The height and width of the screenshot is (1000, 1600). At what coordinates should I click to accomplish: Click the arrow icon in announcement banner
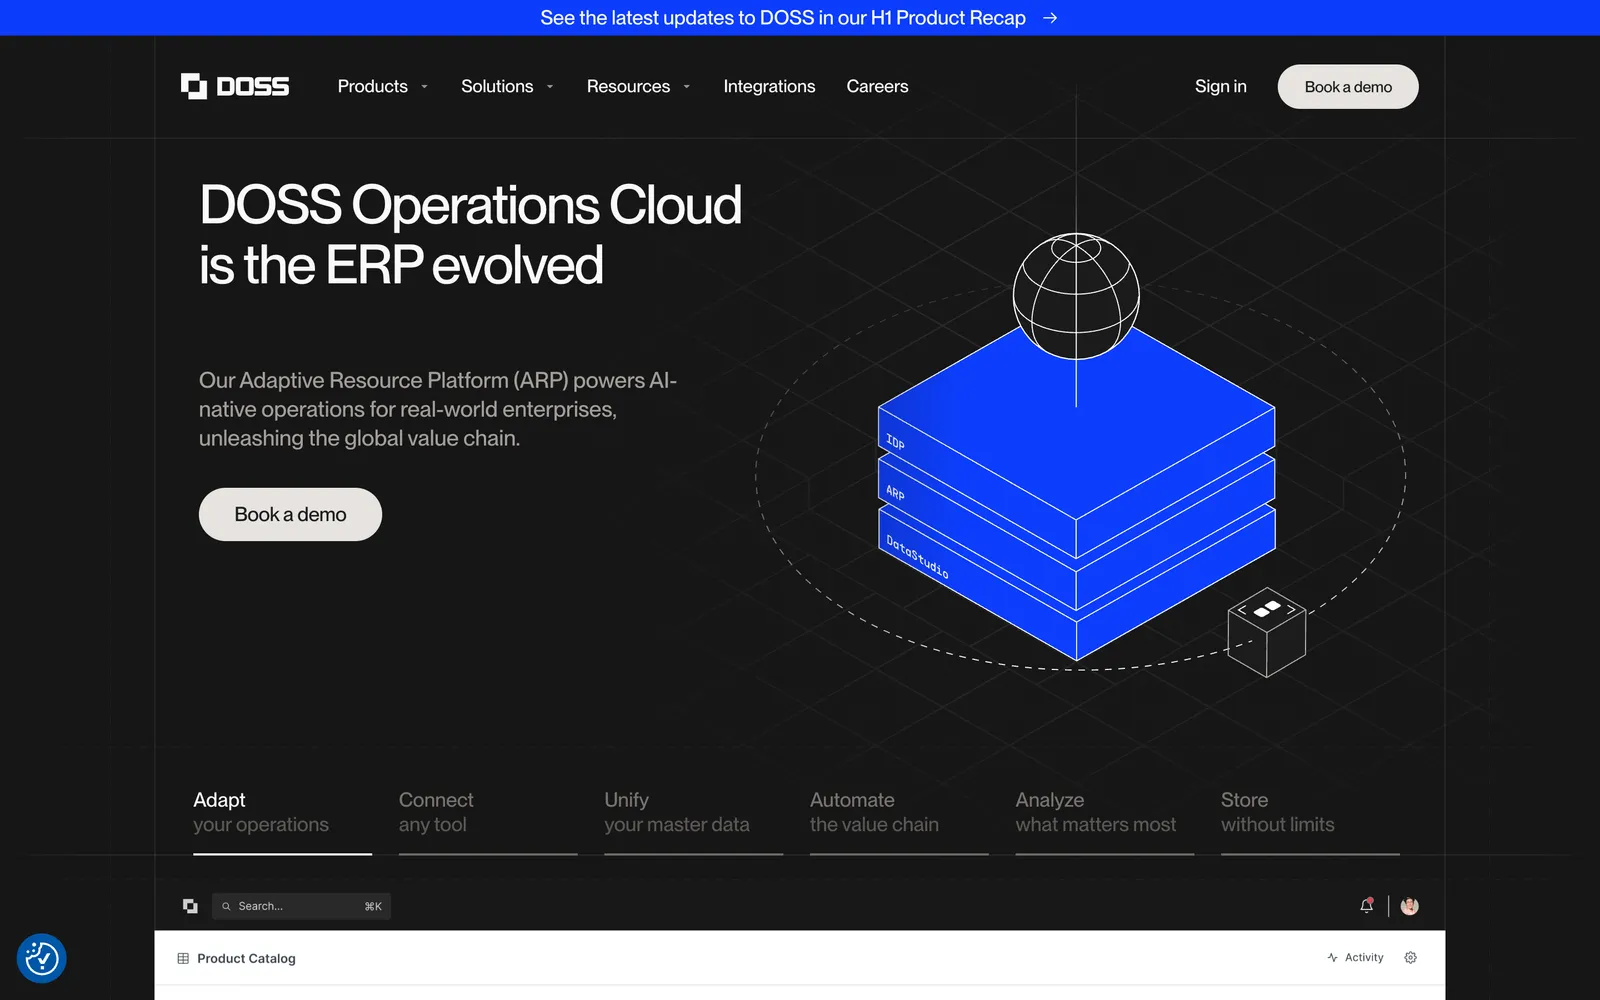(x=1050, y=18)
